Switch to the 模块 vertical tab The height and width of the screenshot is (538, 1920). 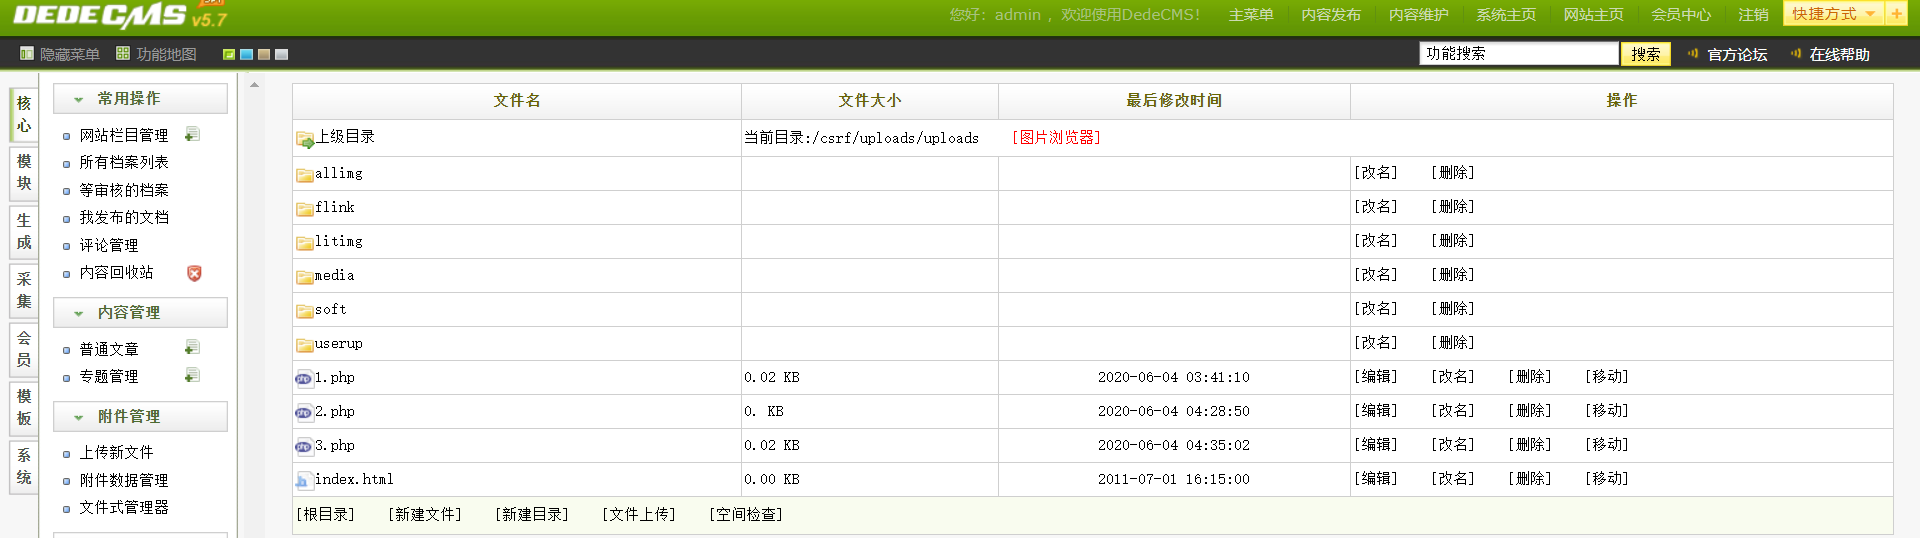[24, 172]
